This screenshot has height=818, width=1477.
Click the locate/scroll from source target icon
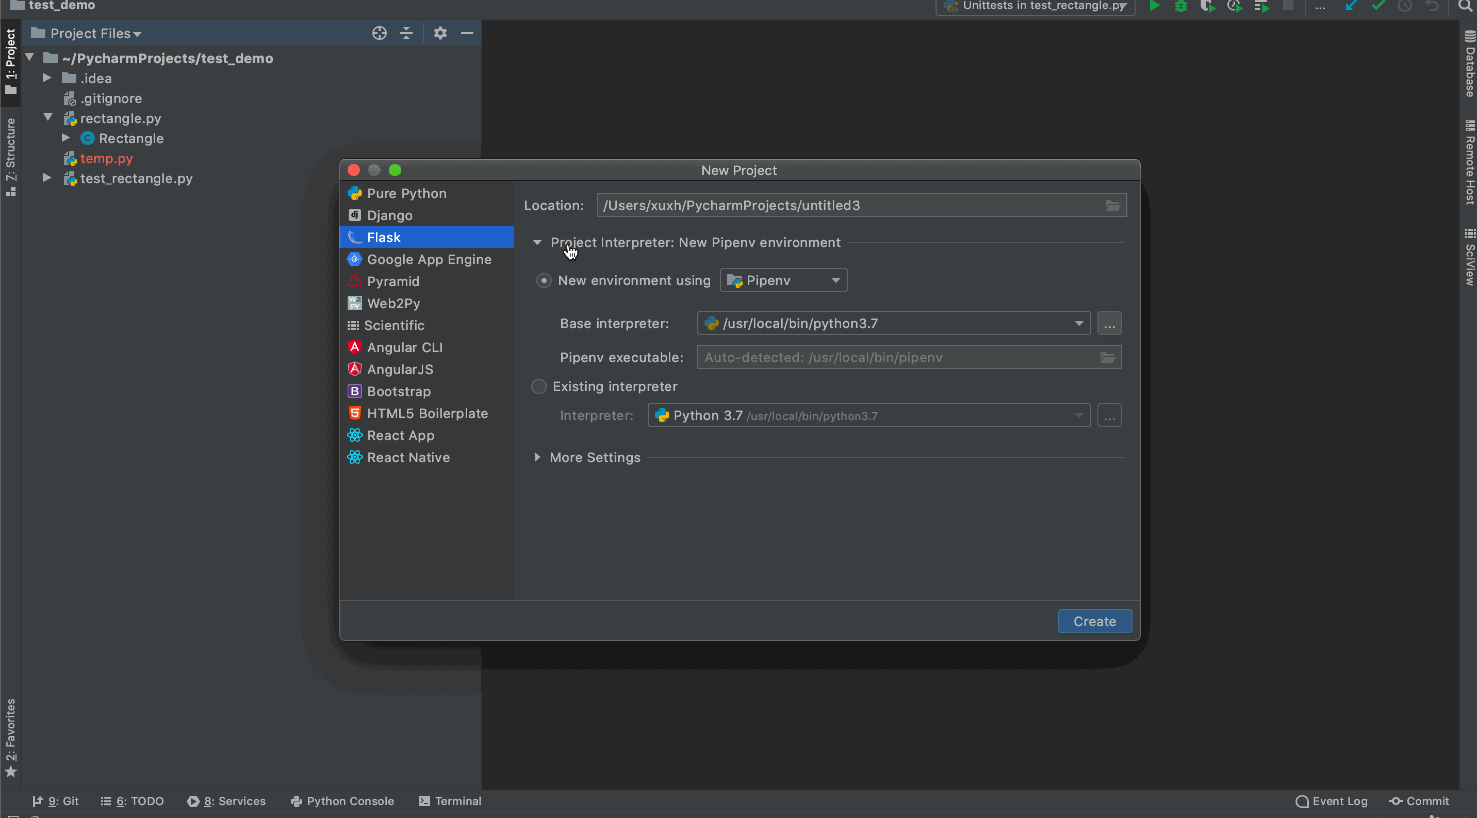pyautogui.click(x=379, y=33)
